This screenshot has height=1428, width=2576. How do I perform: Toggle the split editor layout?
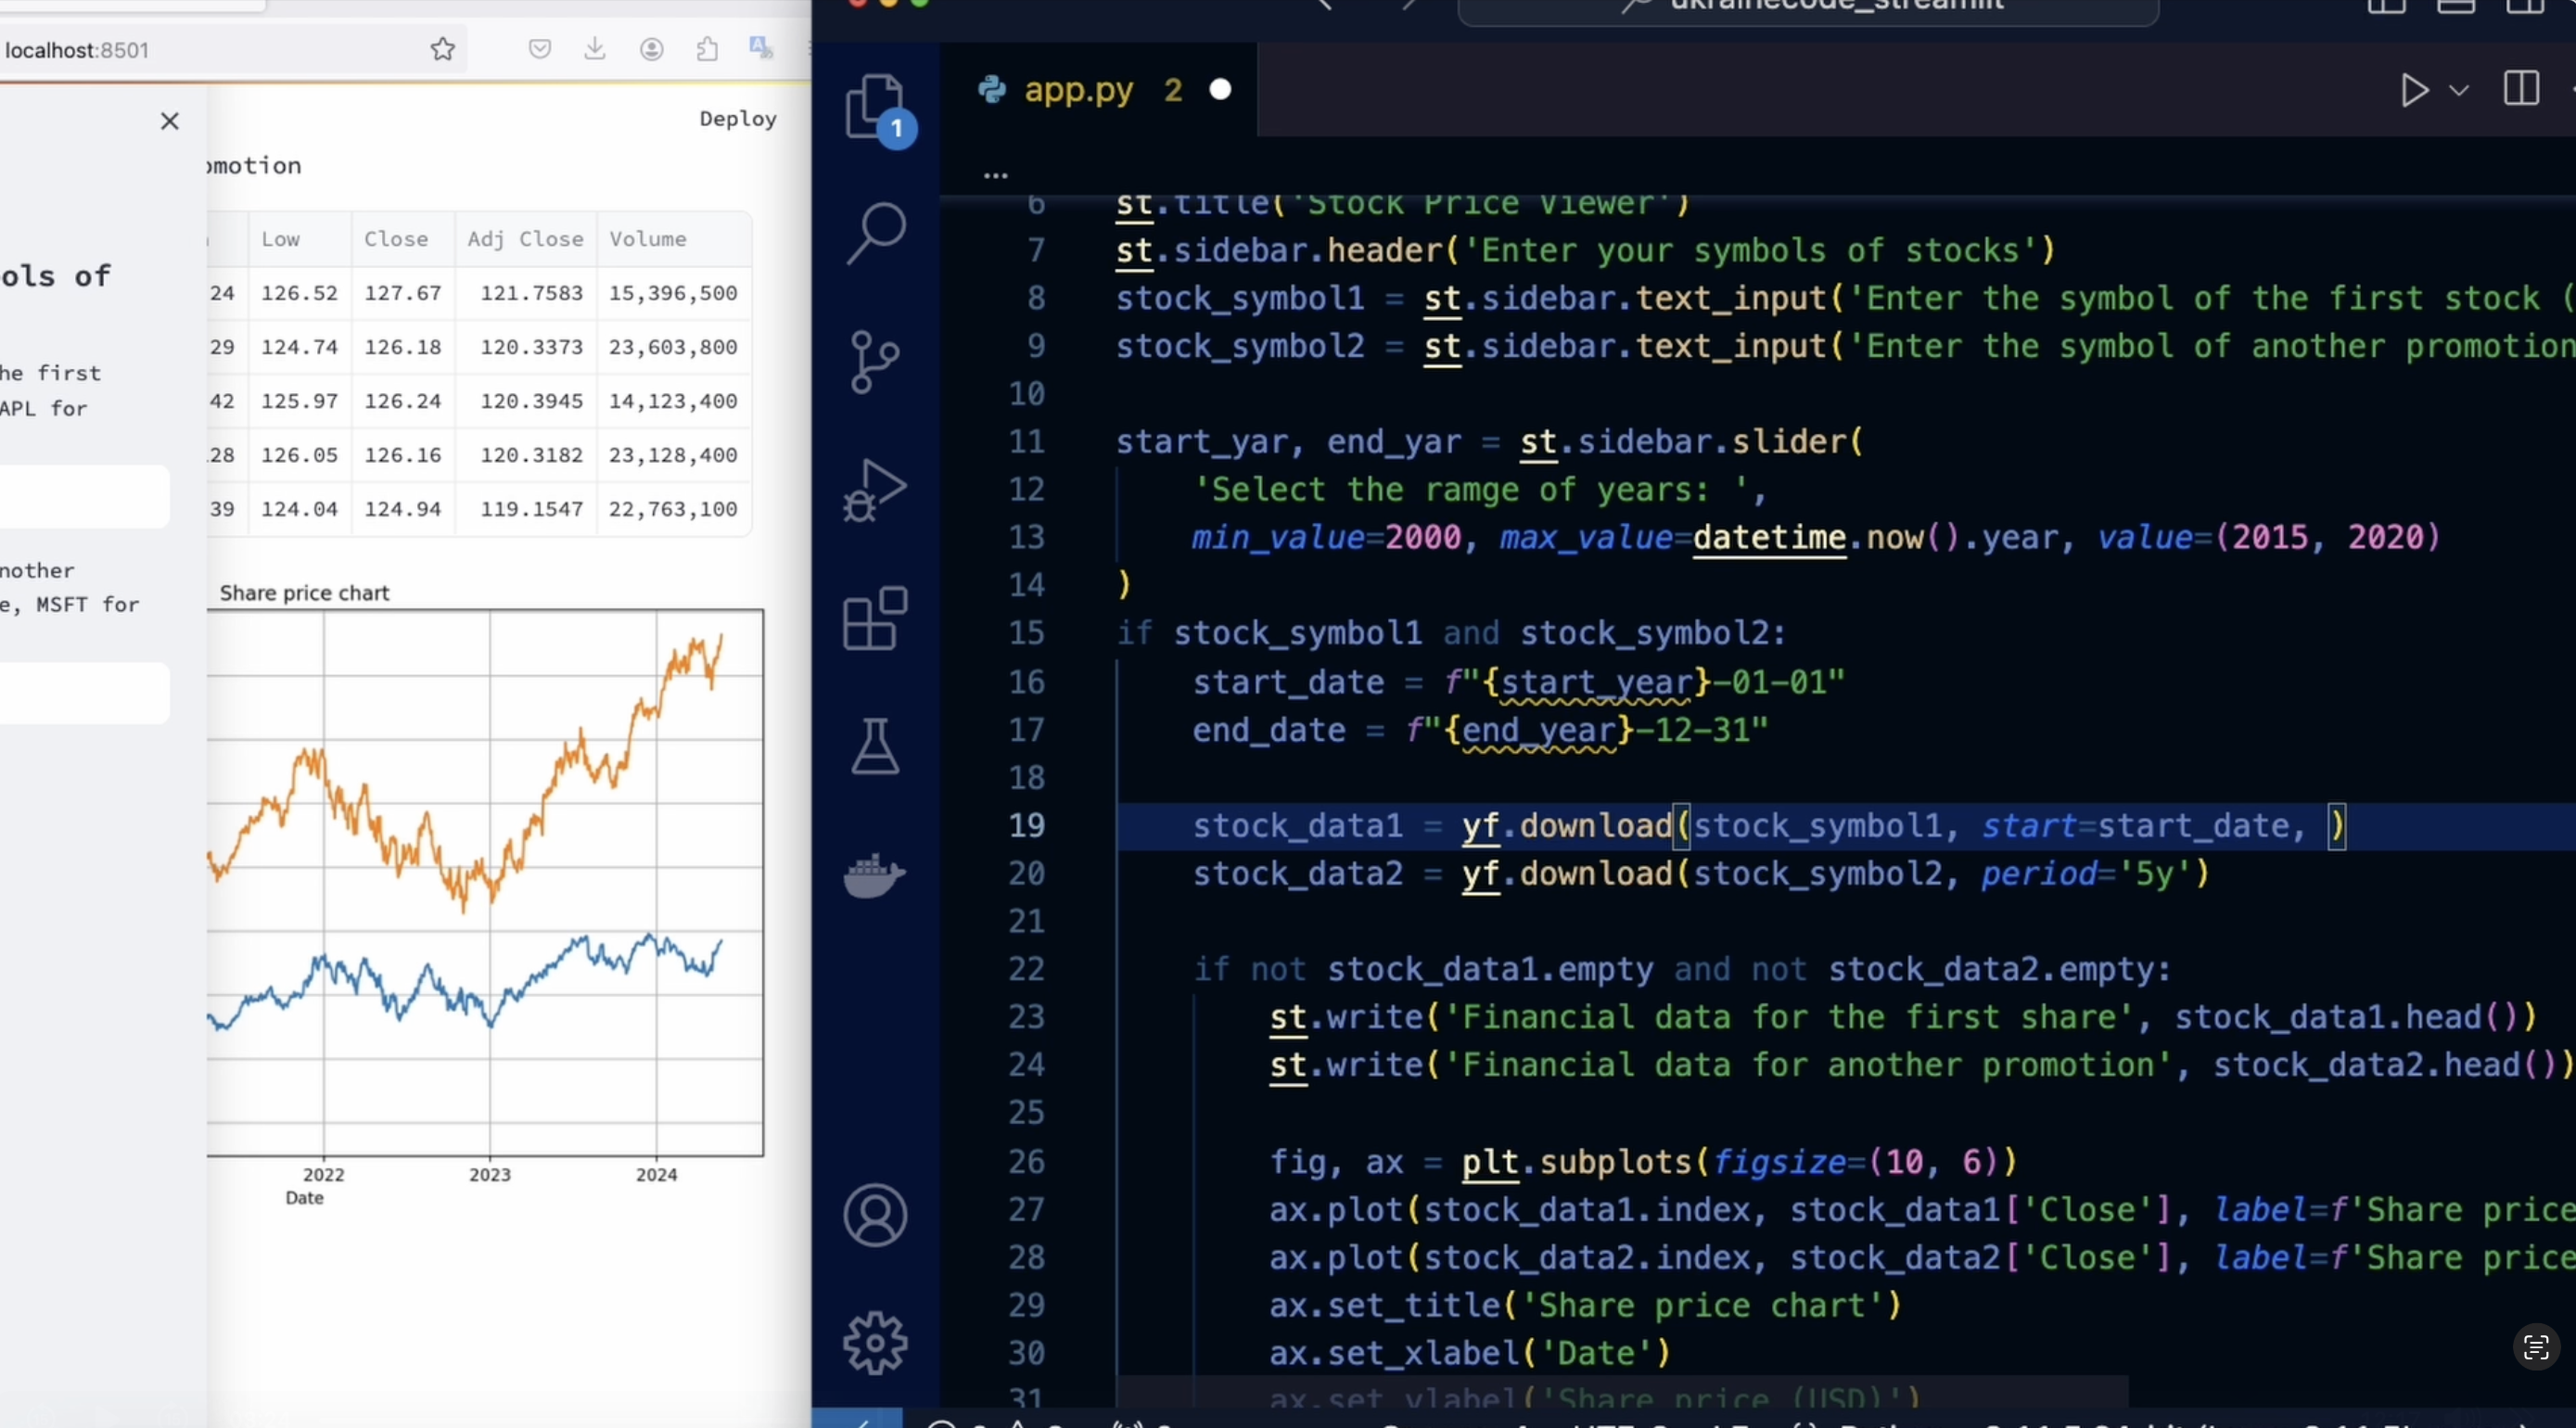point(2520,89)
